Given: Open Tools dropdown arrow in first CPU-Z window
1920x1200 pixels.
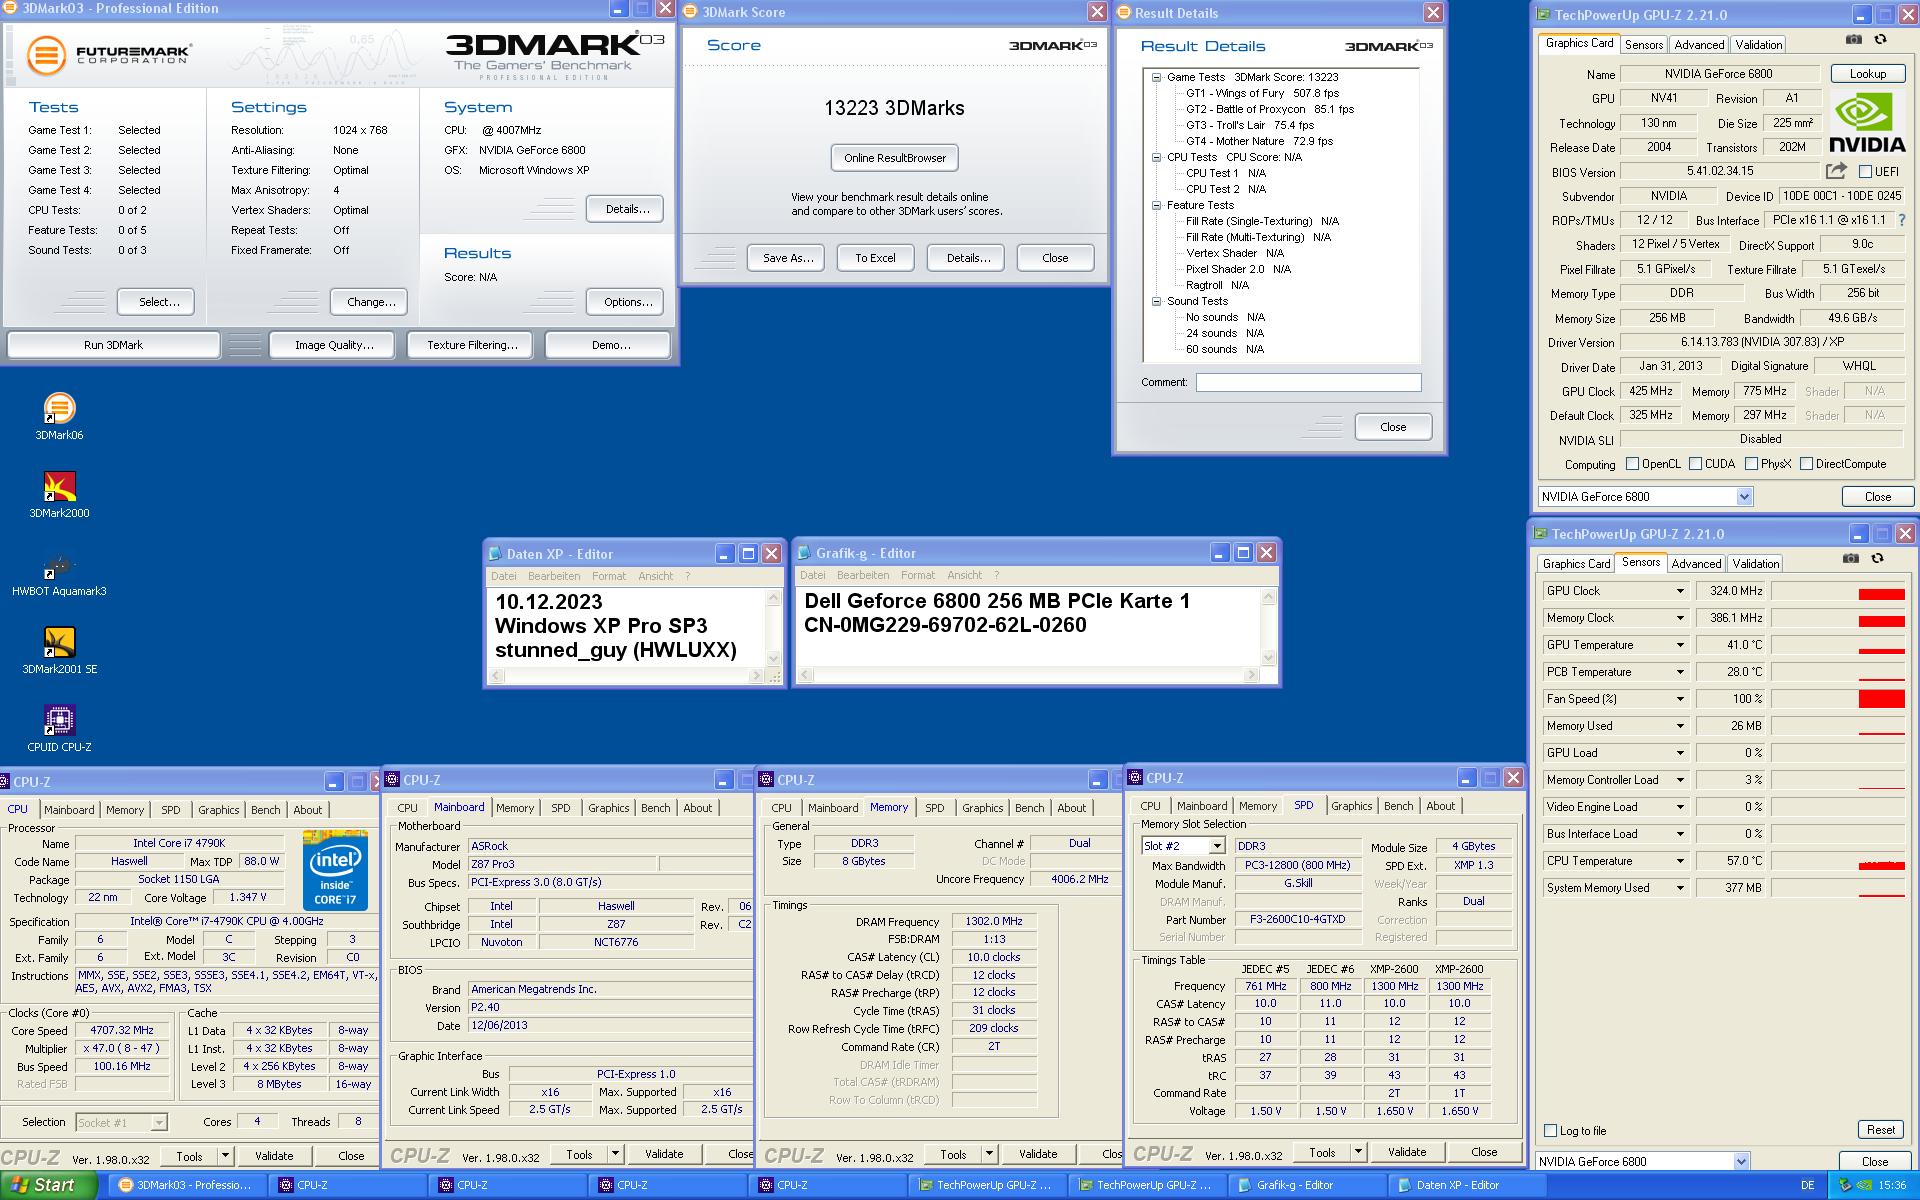Looking at the screenshot, I should (x=225, y=1156).
